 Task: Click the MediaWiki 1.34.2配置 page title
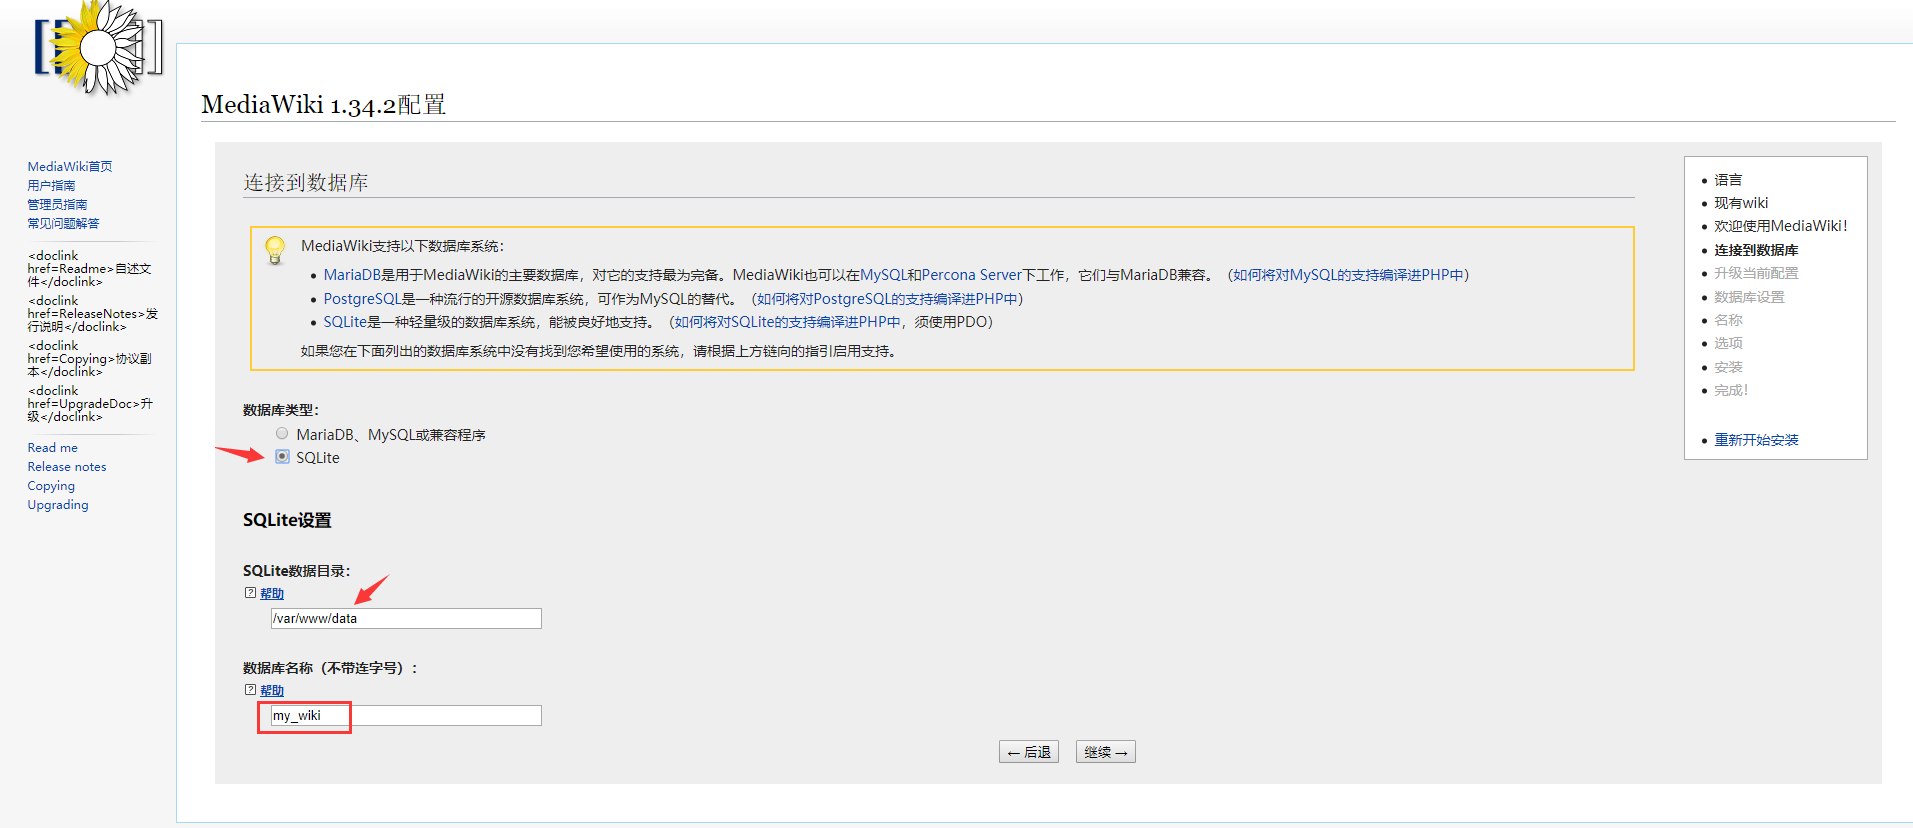(x=323, y=104)
